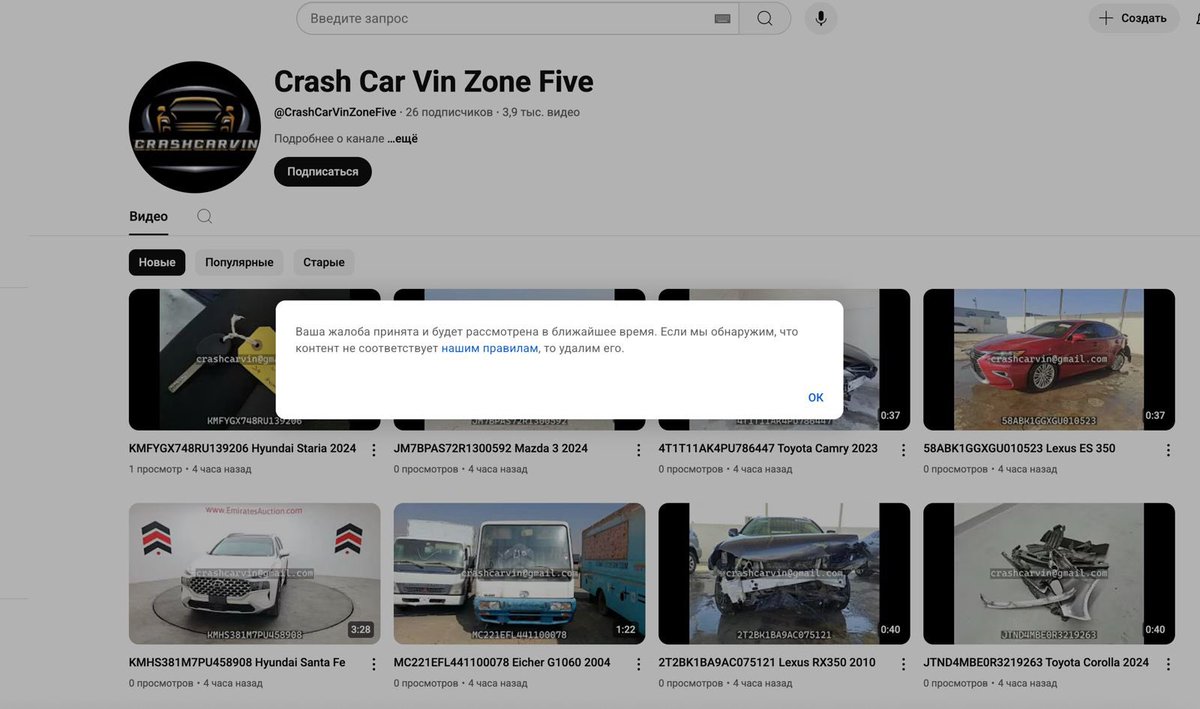Screen dimensions: 1200x709
Task: Click the Создать button
Action: pyautogui.click(x=1133, y=18)
